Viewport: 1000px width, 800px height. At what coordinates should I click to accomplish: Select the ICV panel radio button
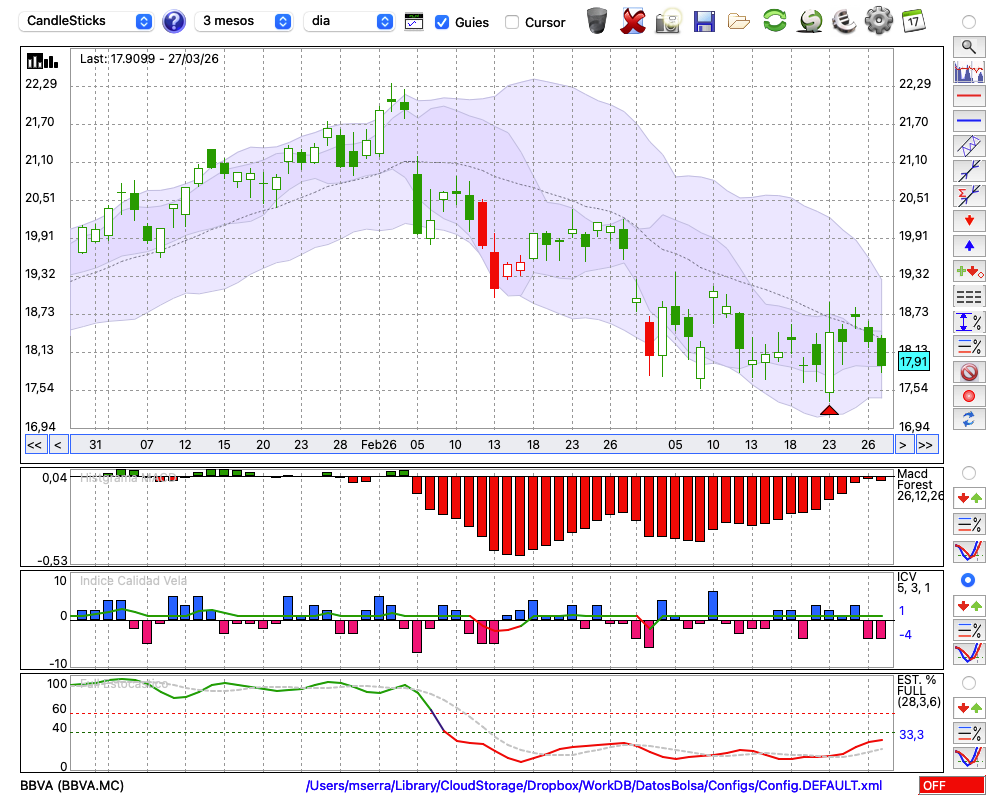coord(969,580)
